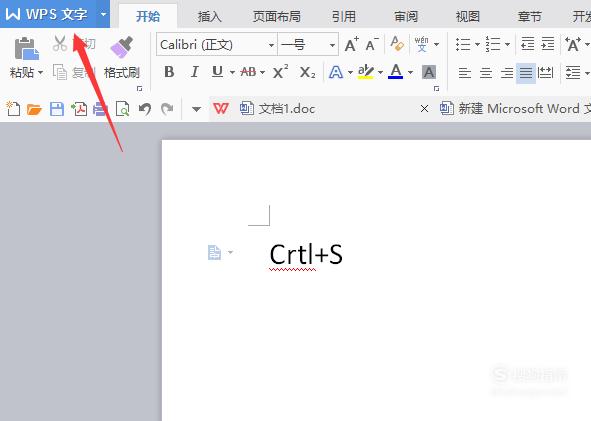Expand numbered list style dropdown
This screenshot has width=591, height=421.
(x=507, y=44)
